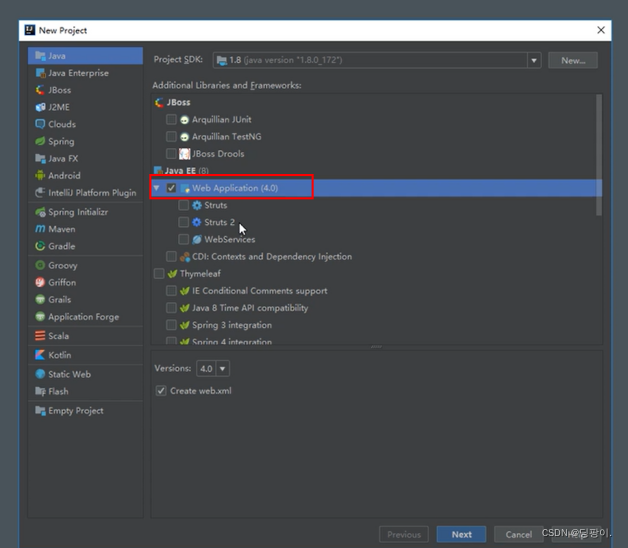Click the New... SDK button

tap(573, 60)
